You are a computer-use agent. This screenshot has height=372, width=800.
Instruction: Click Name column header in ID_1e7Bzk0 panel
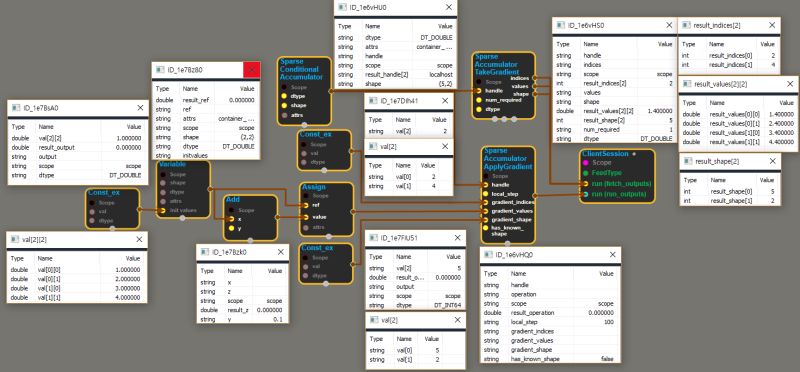(236, 271)
